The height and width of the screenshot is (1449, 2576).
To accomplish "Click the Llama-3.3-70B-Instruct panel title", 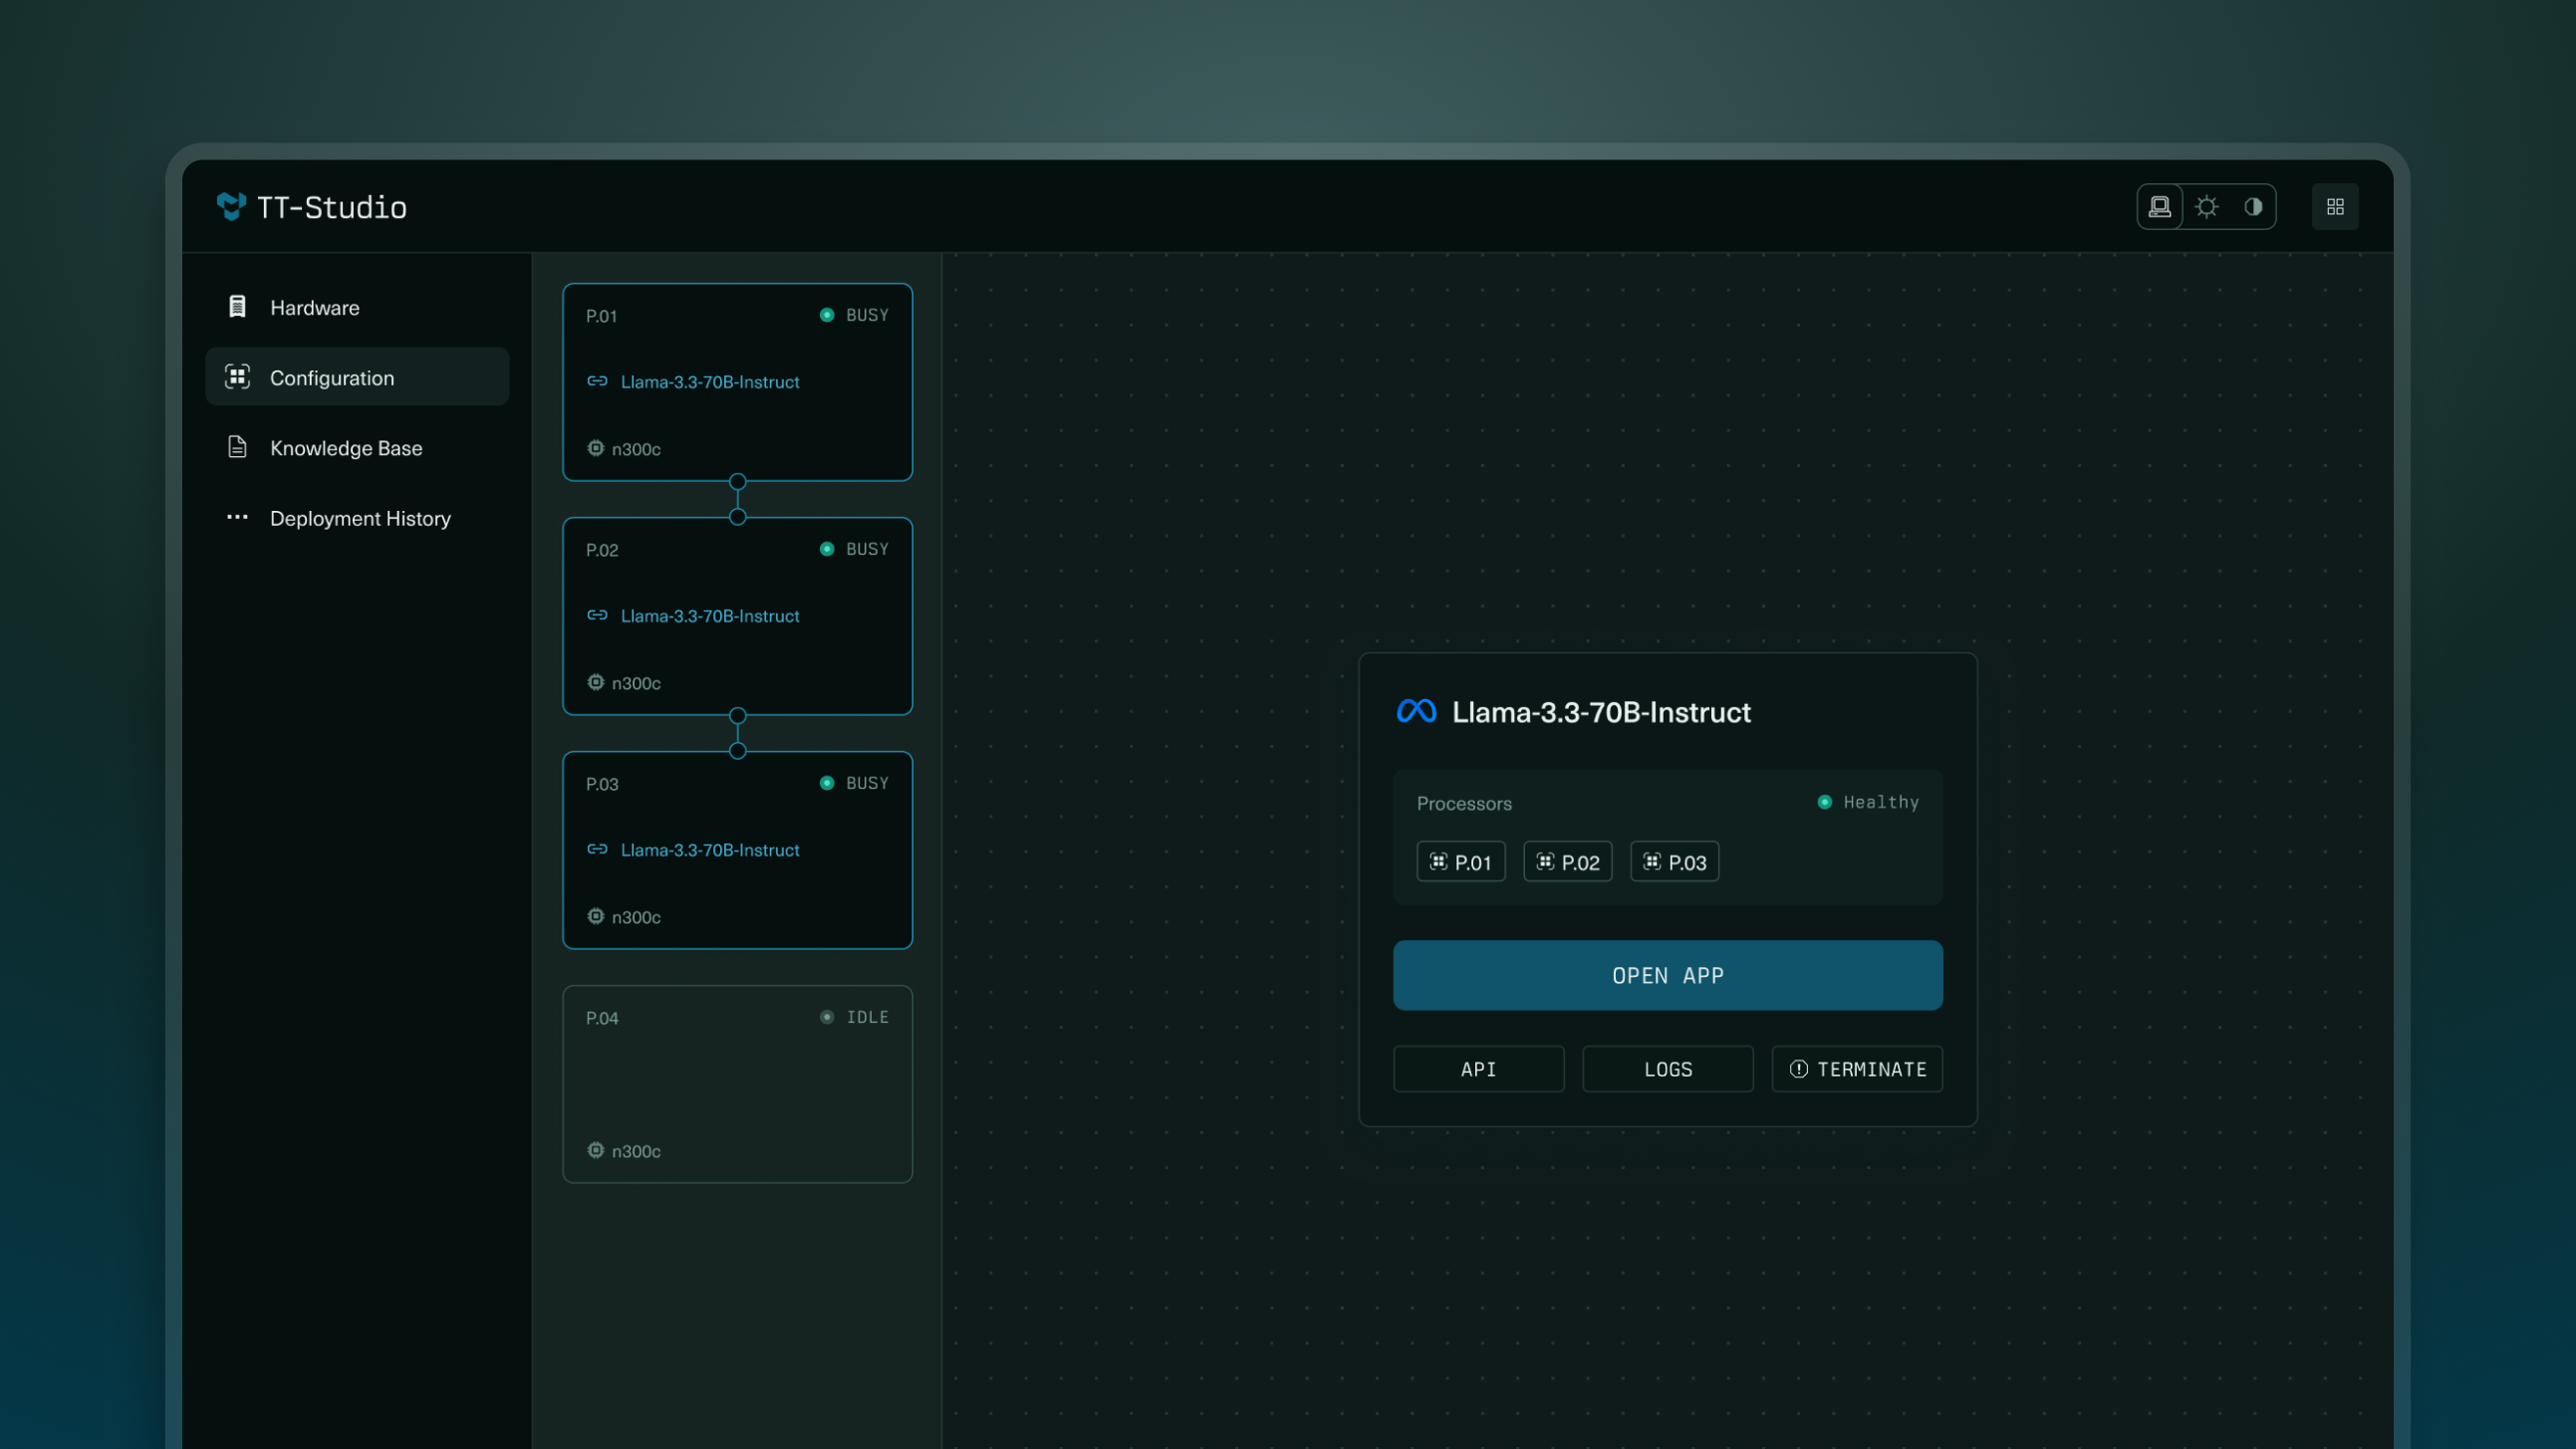I will point(1601,712).
